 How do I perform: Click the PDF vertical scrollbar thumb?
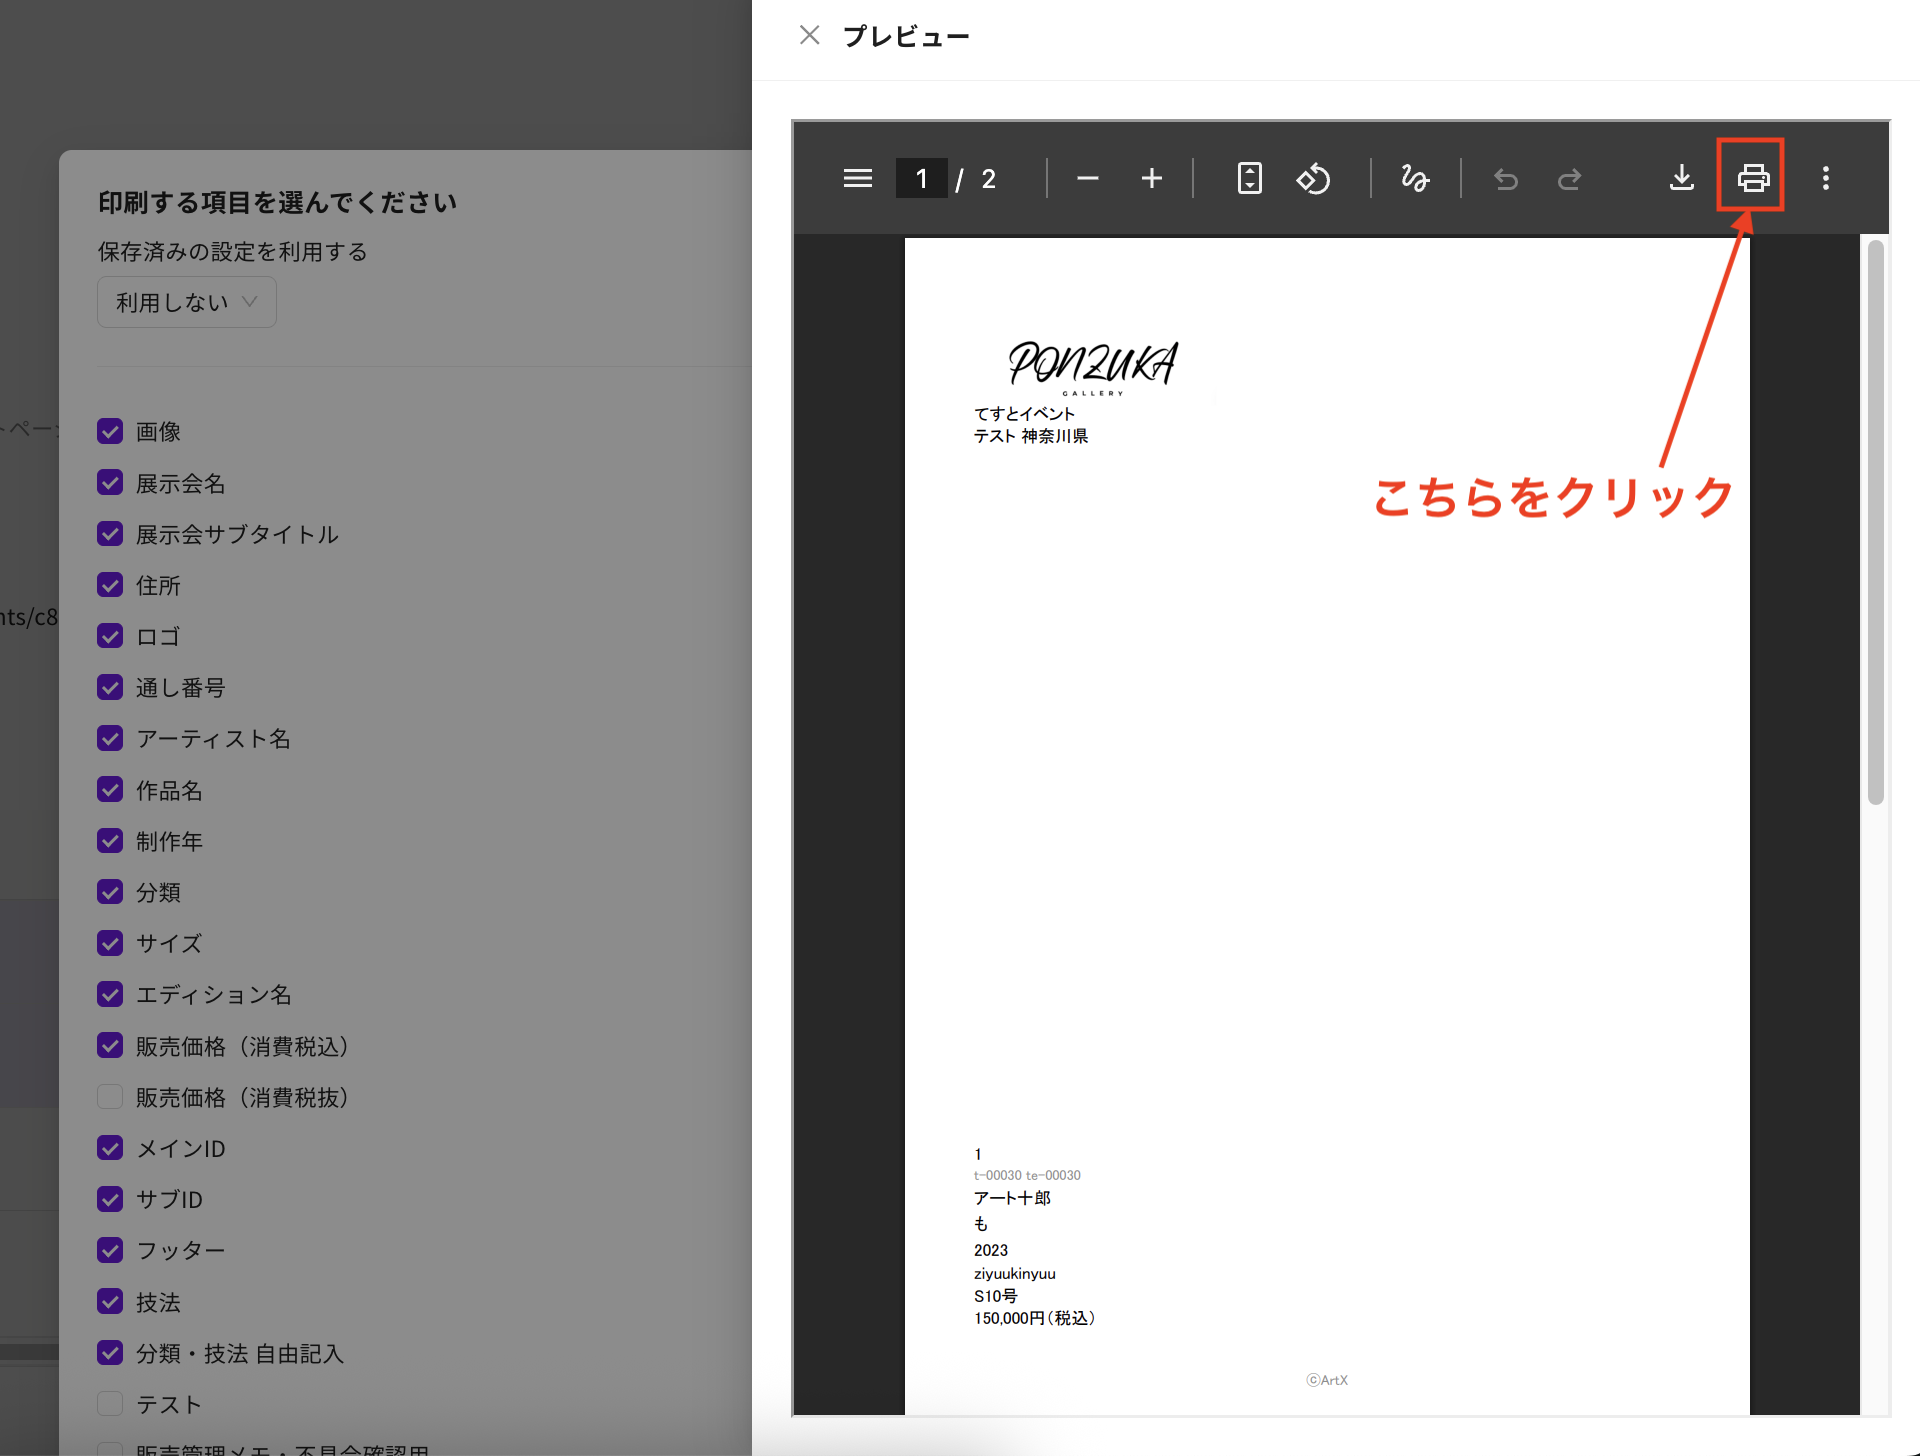[1875, 520]
